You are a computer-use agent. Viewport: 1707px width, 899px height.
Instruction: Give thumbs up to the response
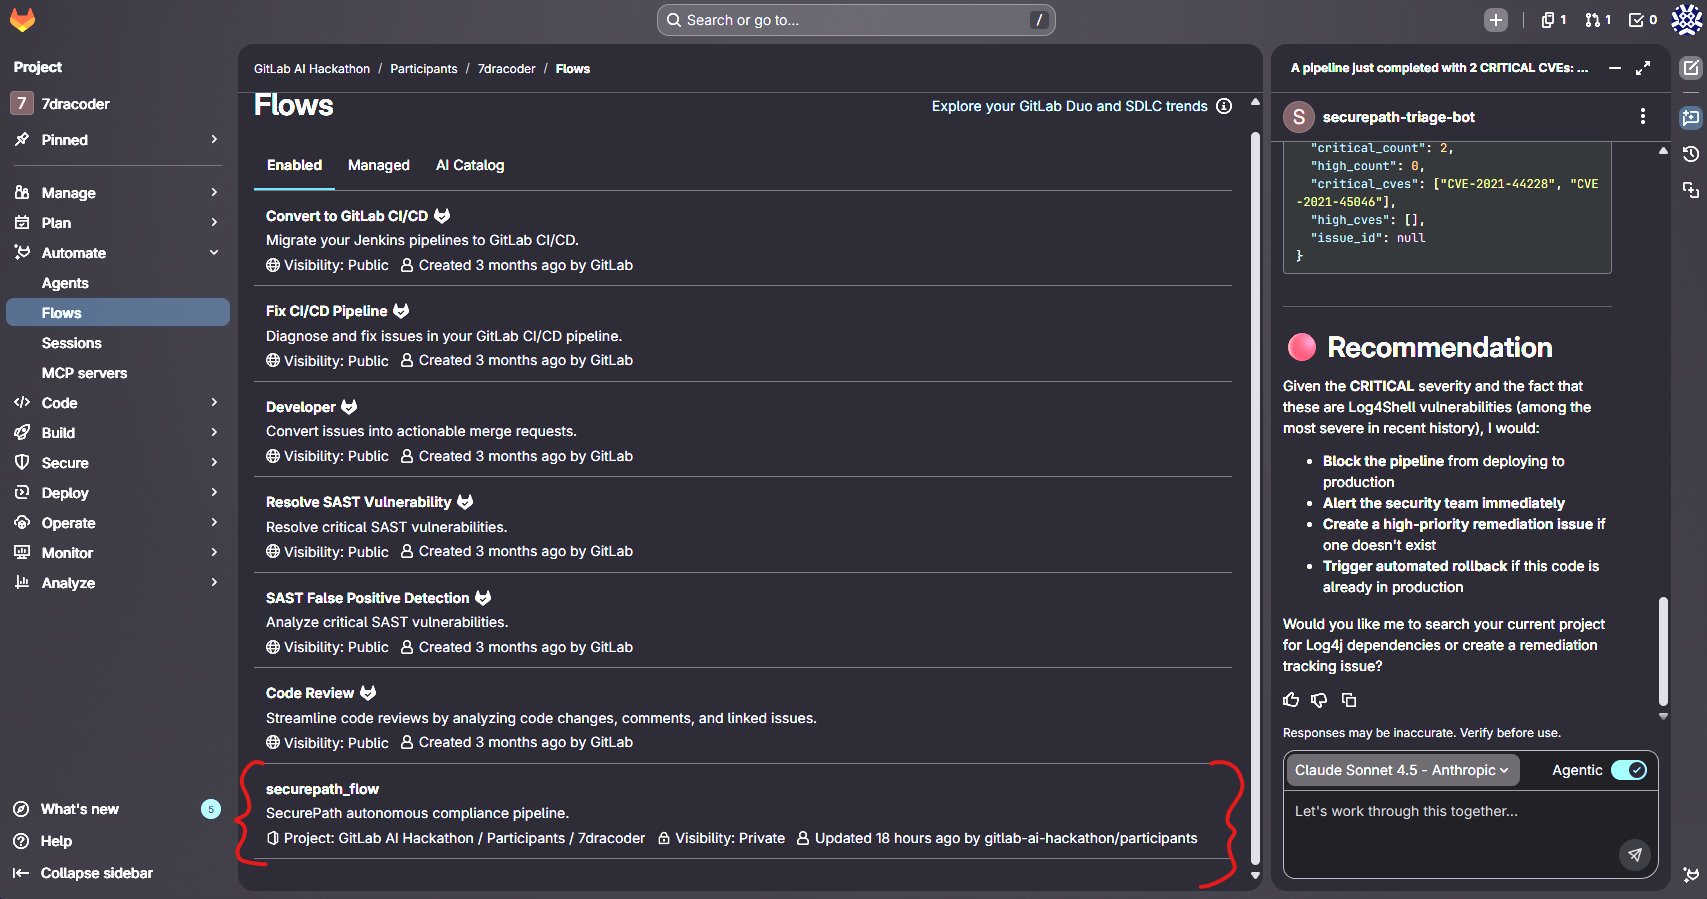[x=1291, y=700]
